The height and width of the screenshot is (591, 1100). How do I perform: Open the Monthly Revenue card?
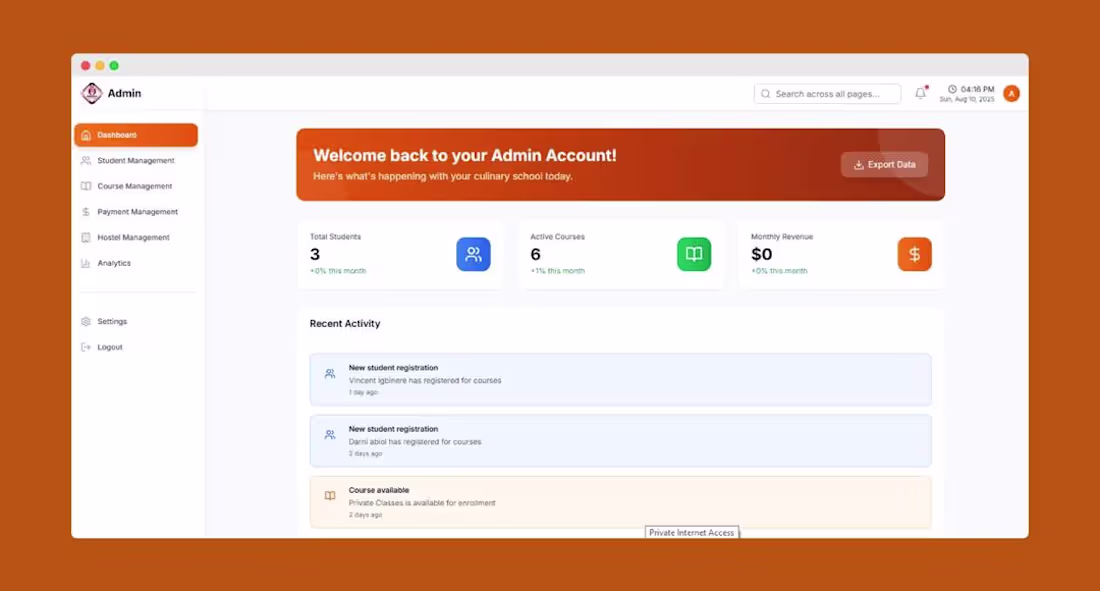point(841,255)
